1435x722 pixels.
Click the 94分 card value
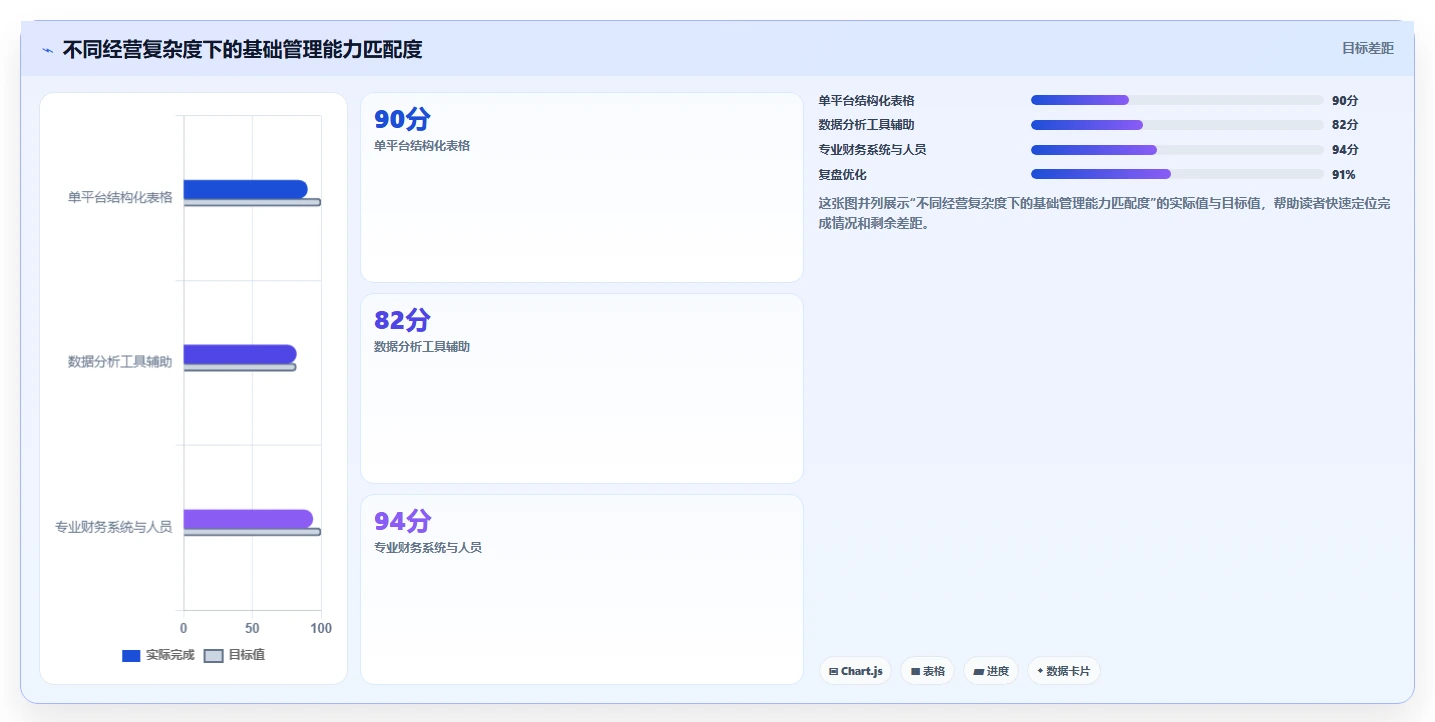402,521
